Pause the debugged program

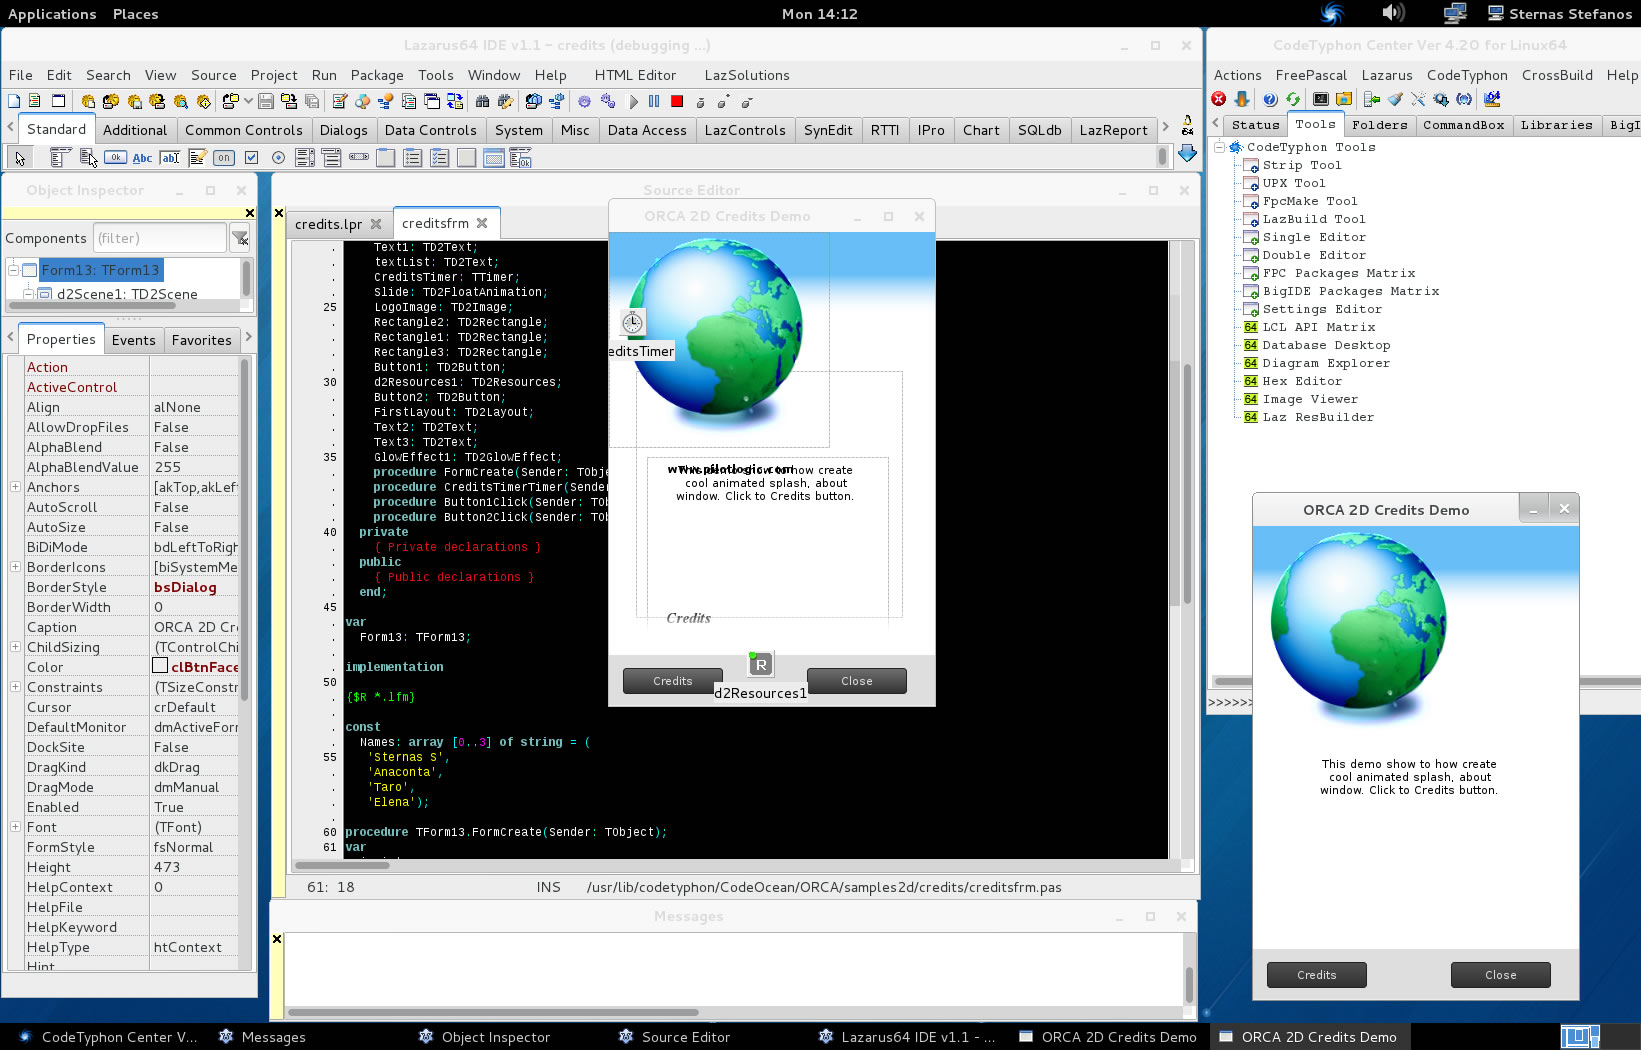coord(654,101)
